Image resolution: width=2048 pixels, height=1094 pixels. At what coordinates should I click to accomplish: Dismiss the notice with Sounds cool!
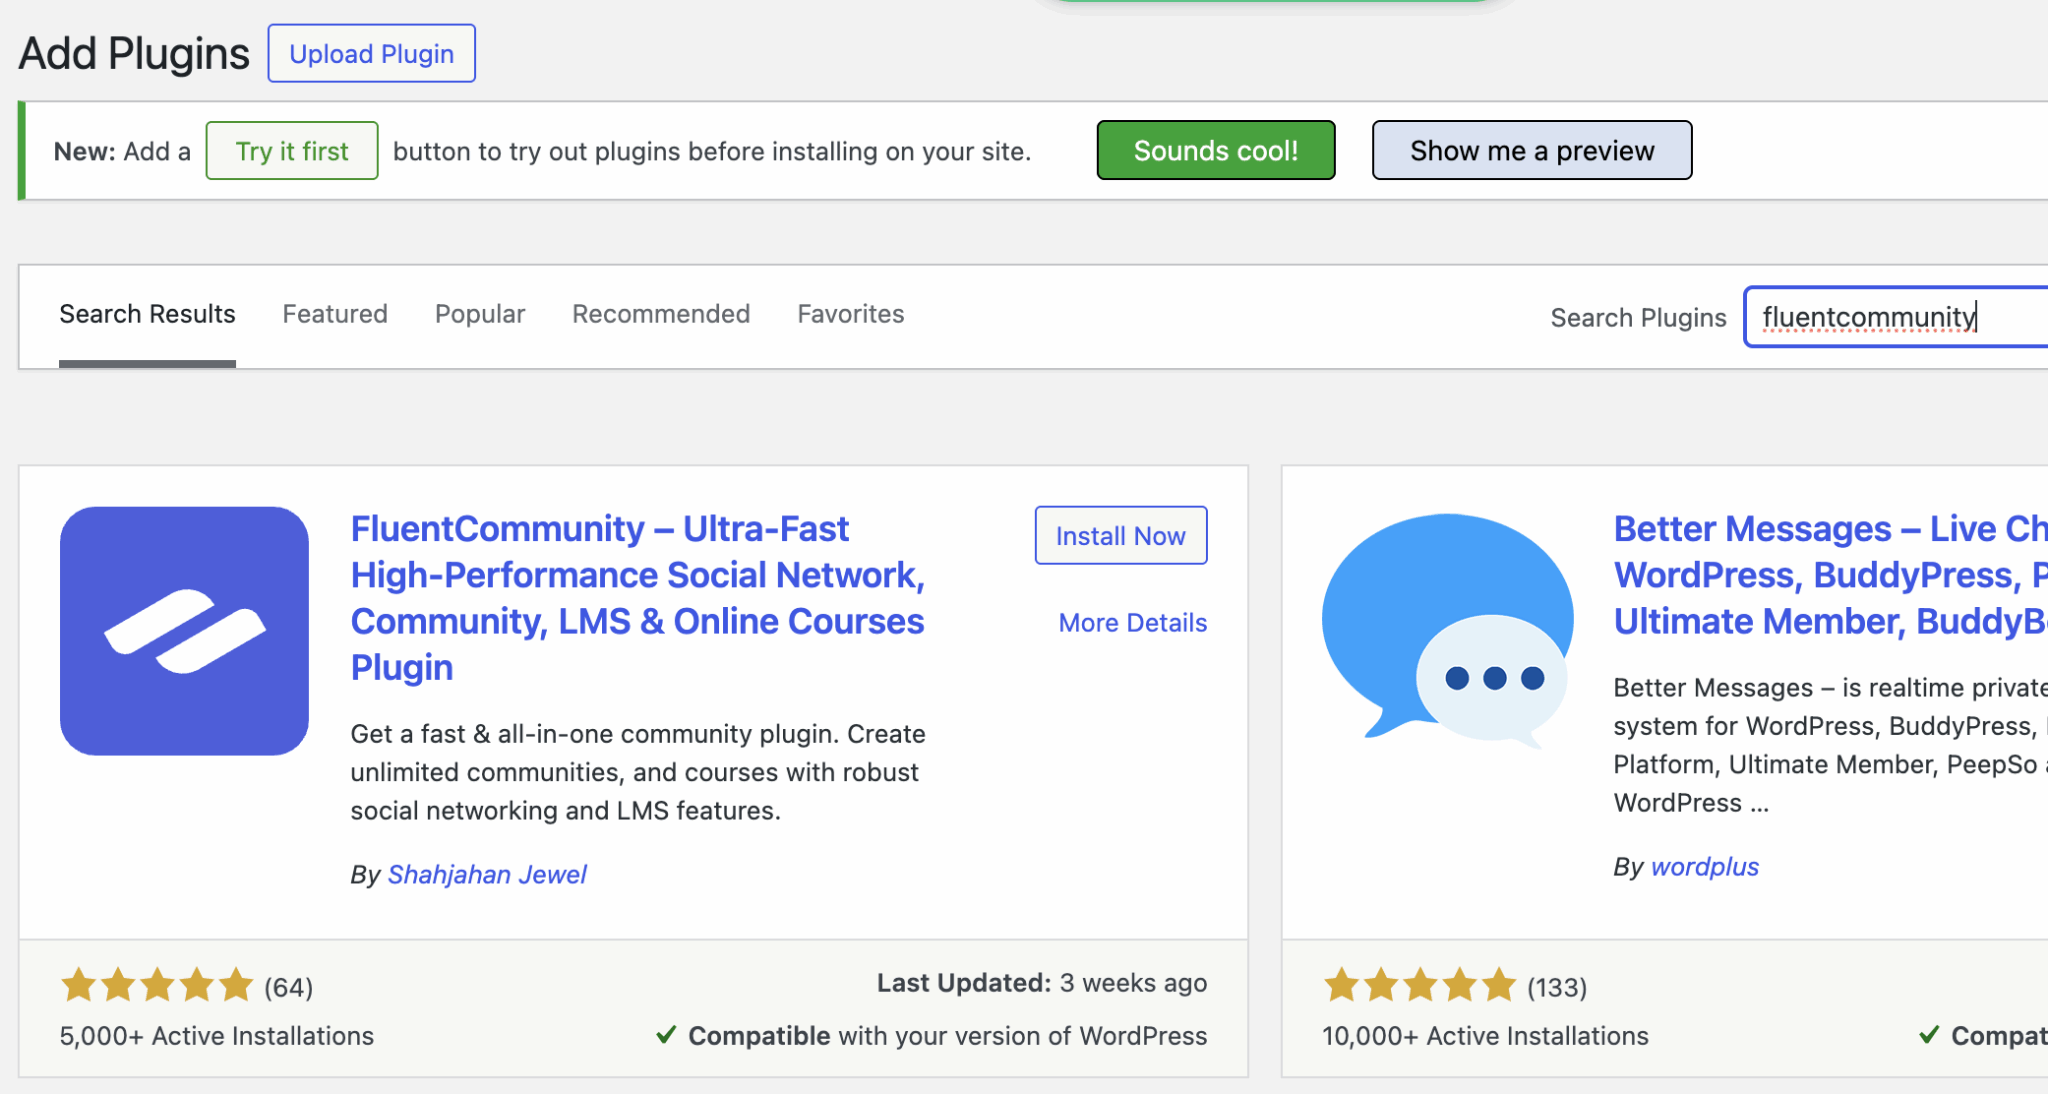(1215, 150)
